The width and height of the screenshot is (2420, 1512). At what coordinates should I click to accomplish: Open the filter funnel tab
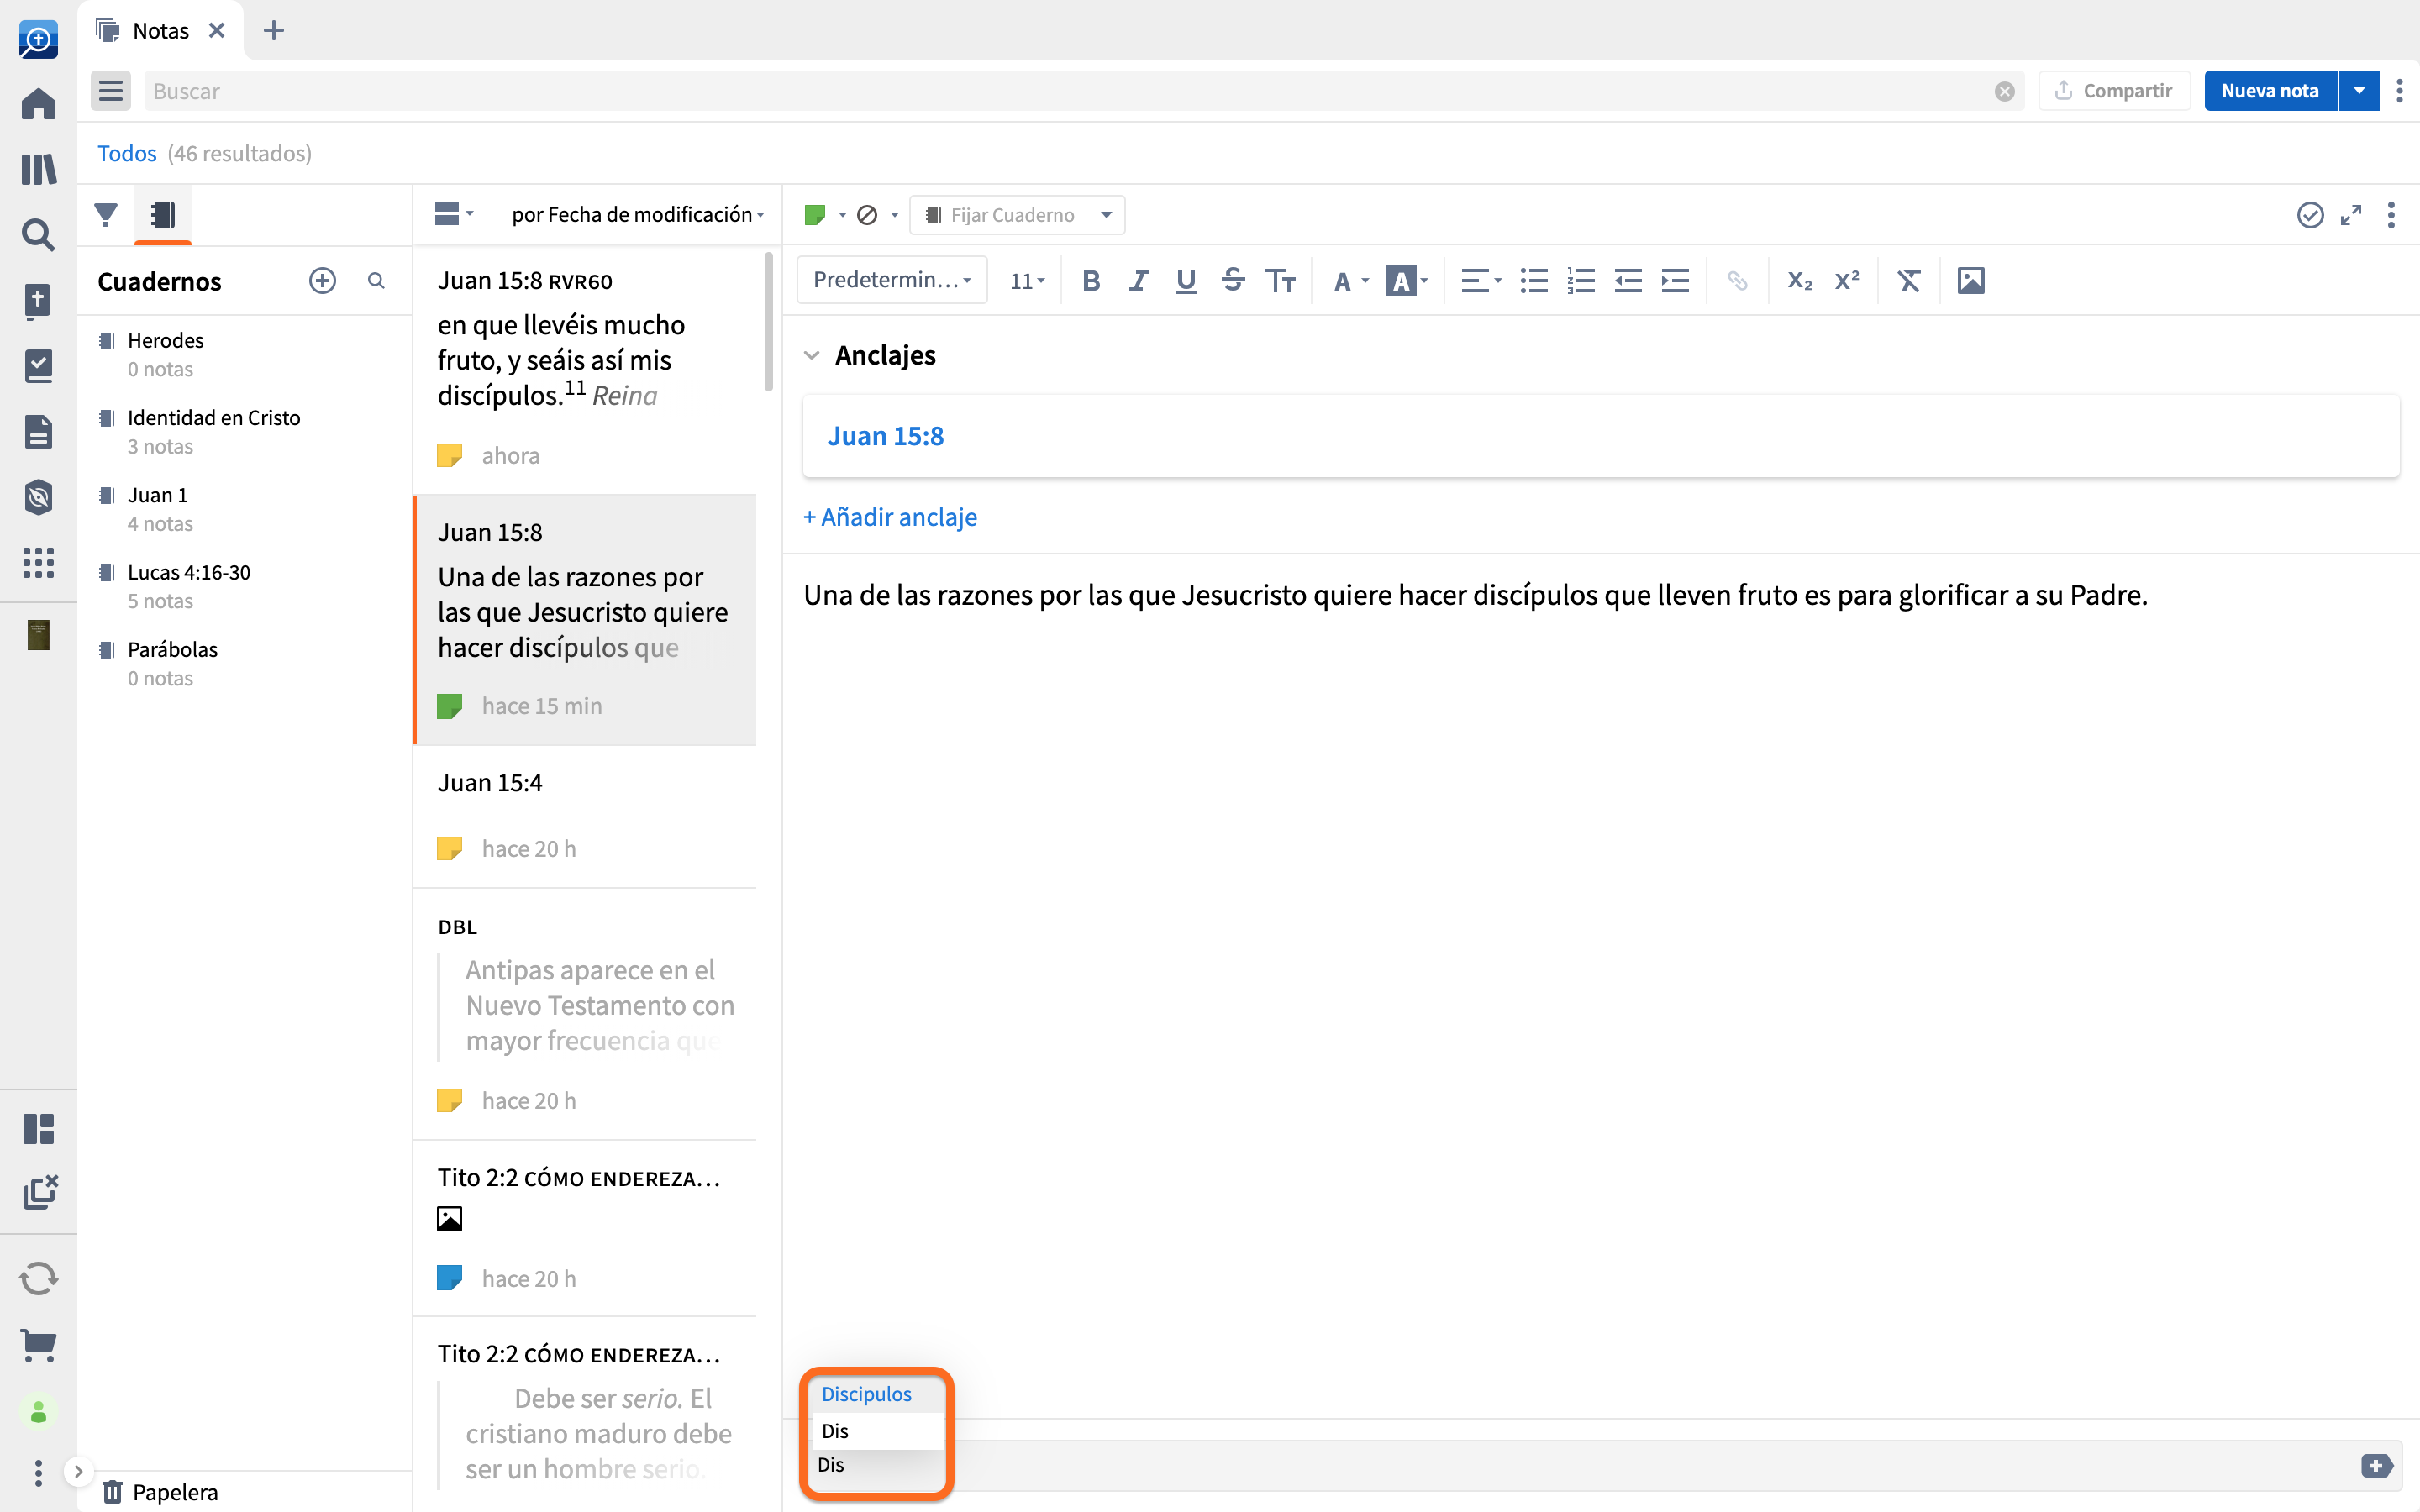106,214
